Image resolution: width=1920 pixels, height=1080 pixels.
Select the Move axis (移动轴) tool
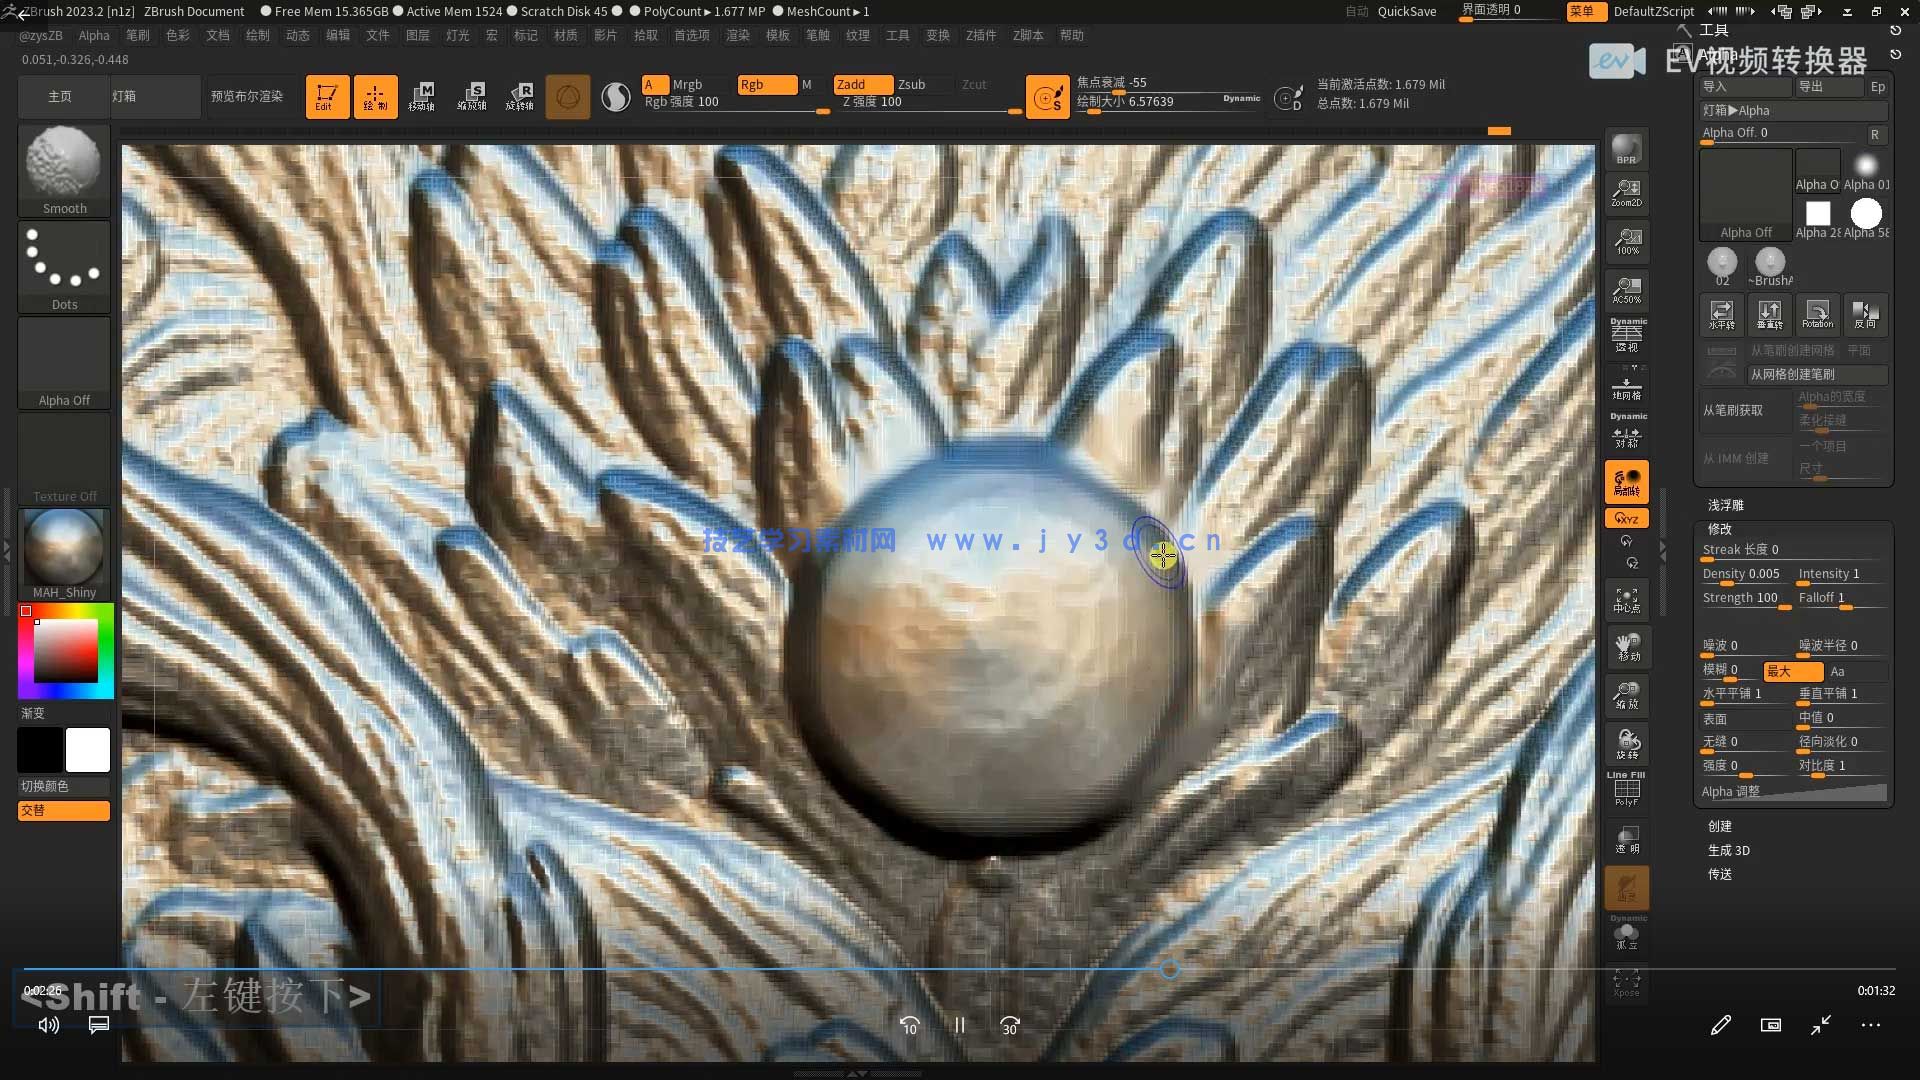[422, 97]
